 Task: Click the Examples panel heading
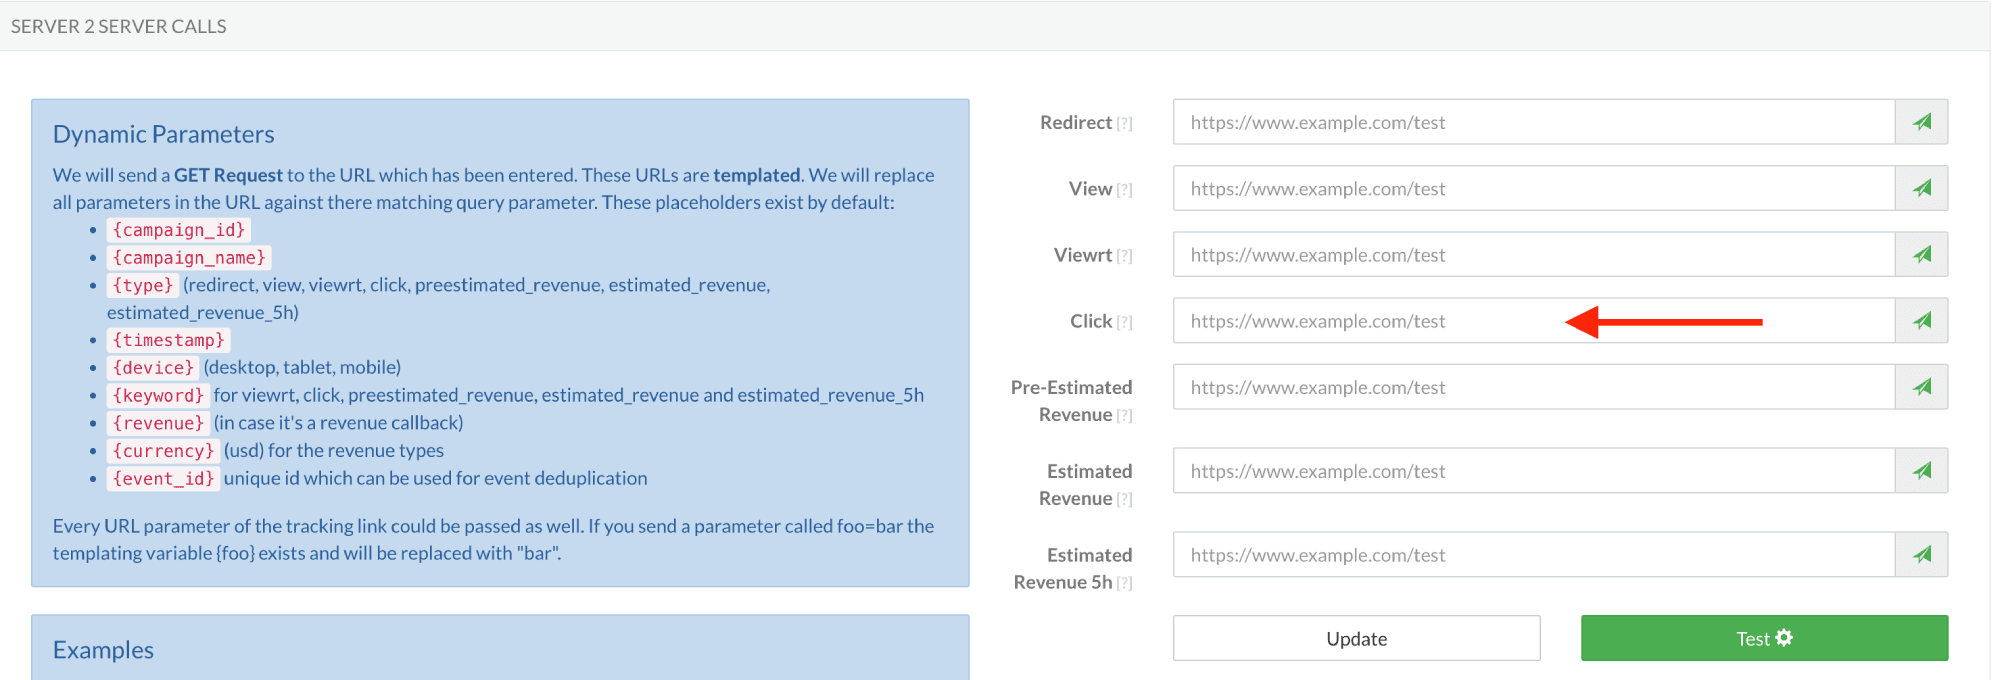103,650
